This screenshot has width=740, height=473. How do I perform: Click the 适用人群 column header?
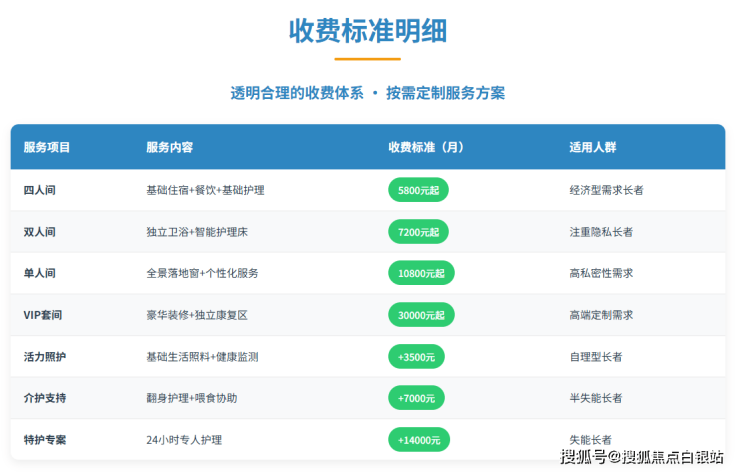593,147
